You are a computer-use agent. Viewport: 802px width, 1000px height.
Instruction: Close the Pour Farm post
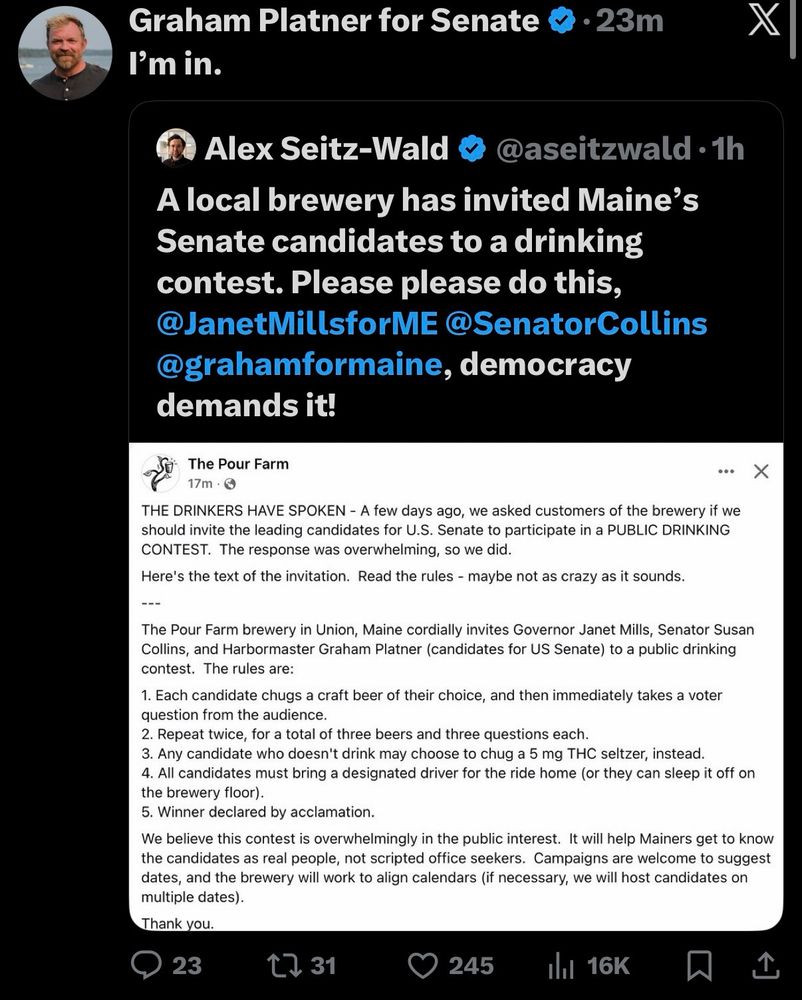[x=761, y=470]
